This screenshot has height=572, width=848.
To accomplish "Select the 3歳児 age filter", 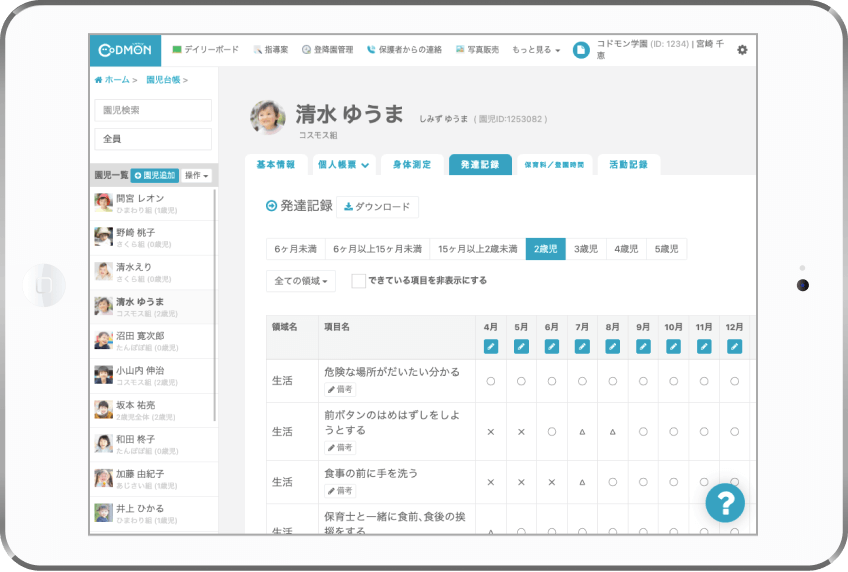I will 585,249.
